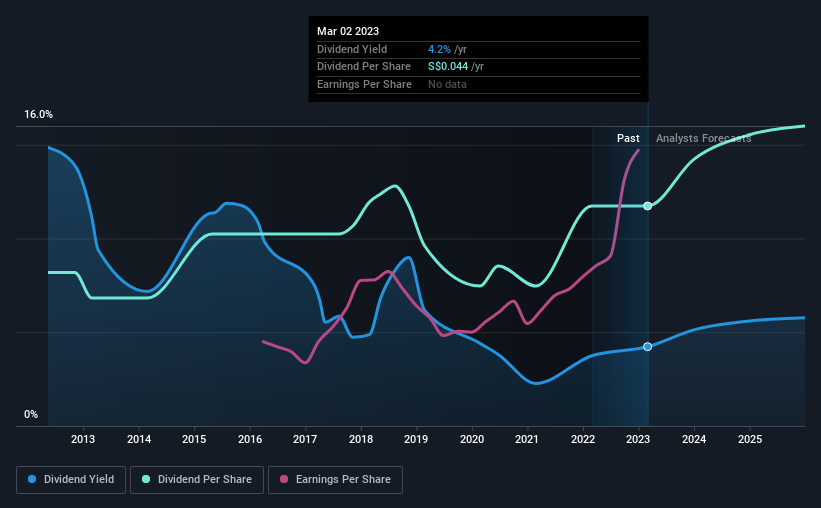Image resolution: width=821 pixels, height=508 pixels.
Task: Click the 2016 x-axis year label
Action: [x=250, y=439]
